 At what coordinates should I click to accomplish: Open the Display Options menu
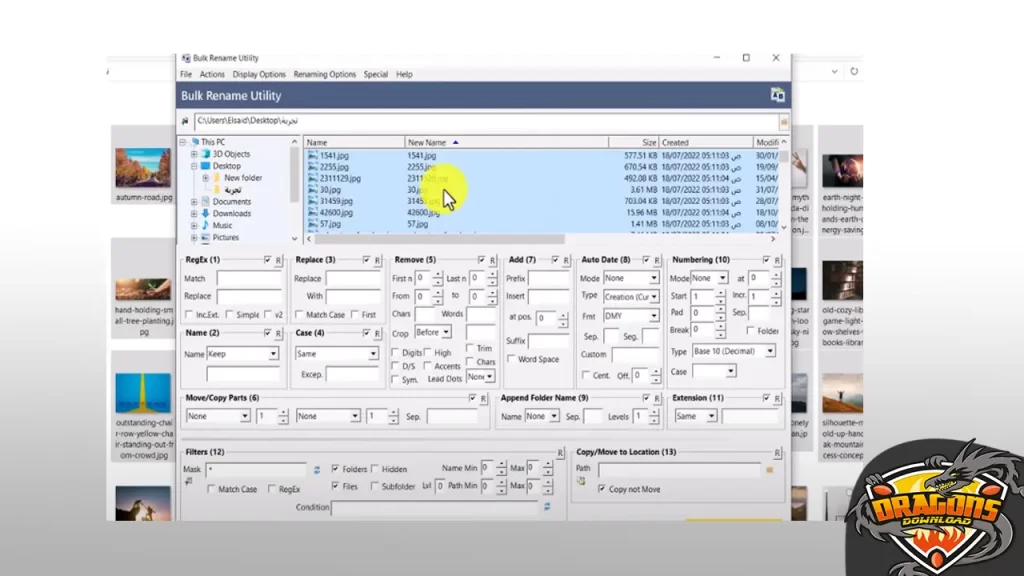[x=259, y=74]
